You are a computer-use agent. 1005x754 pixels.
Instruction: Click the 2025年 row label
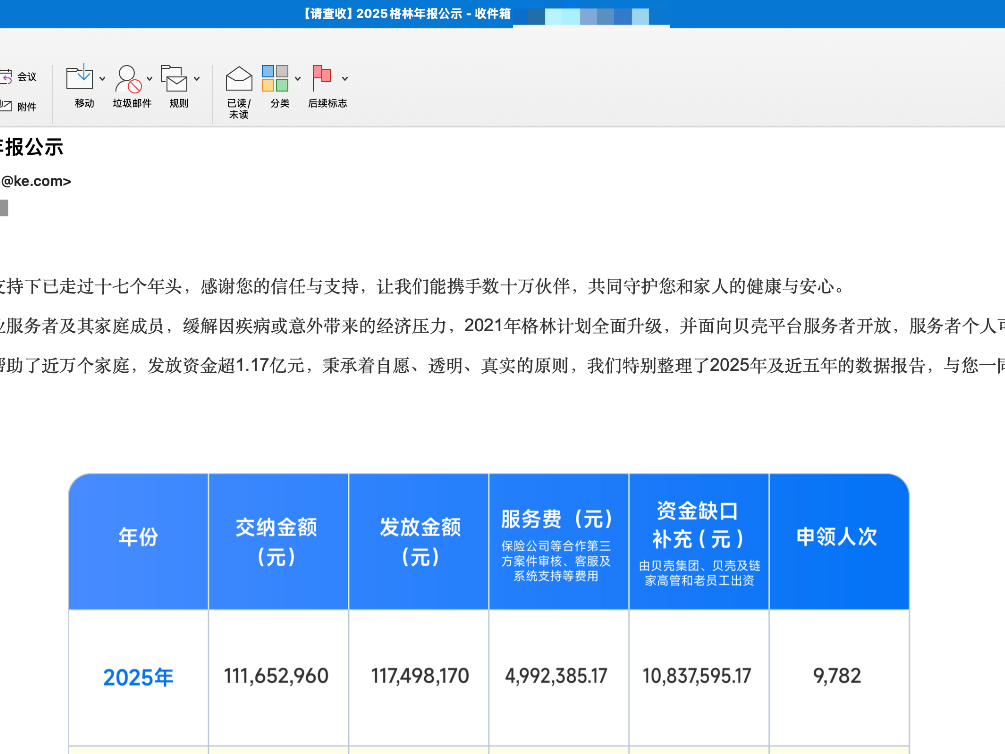point(138,677)
